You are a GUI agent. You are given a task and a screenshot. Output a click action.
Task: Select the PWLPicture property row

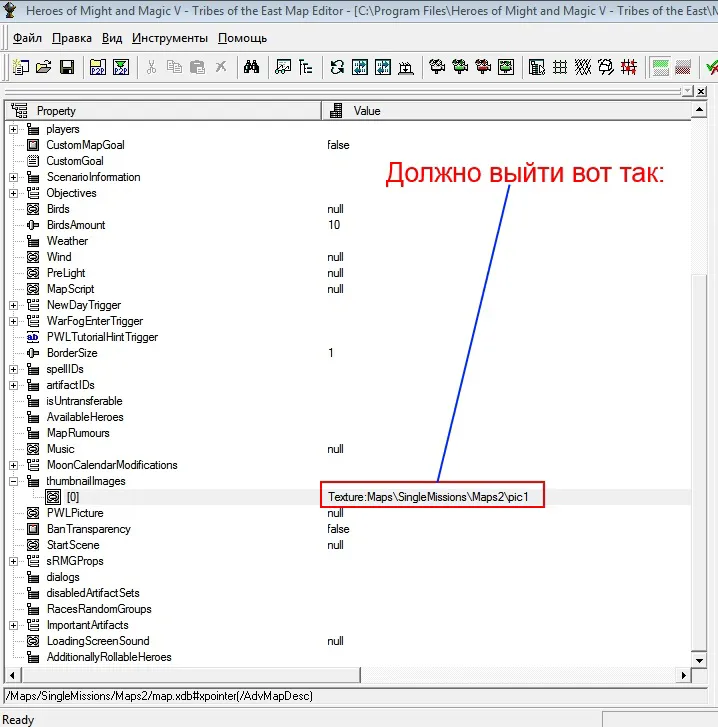point(348,513)
